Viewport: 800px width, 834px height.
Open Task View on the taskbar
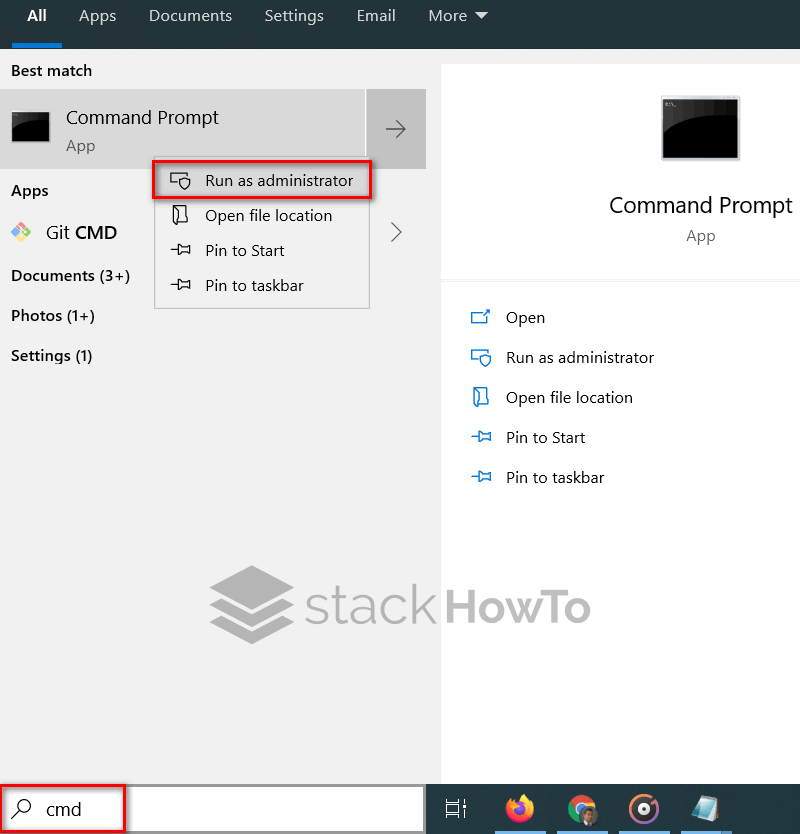tap(456, 810)
